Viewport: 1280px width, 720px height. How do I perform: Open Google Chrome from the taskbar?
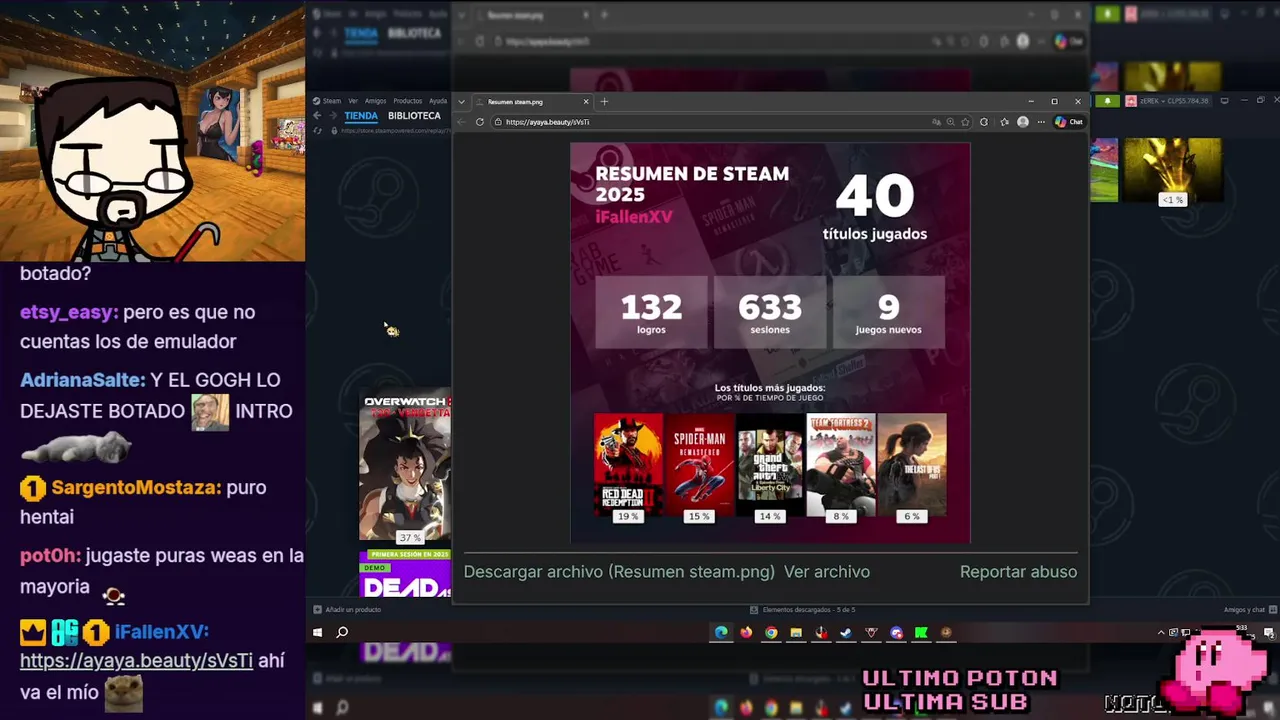[771, 632]
